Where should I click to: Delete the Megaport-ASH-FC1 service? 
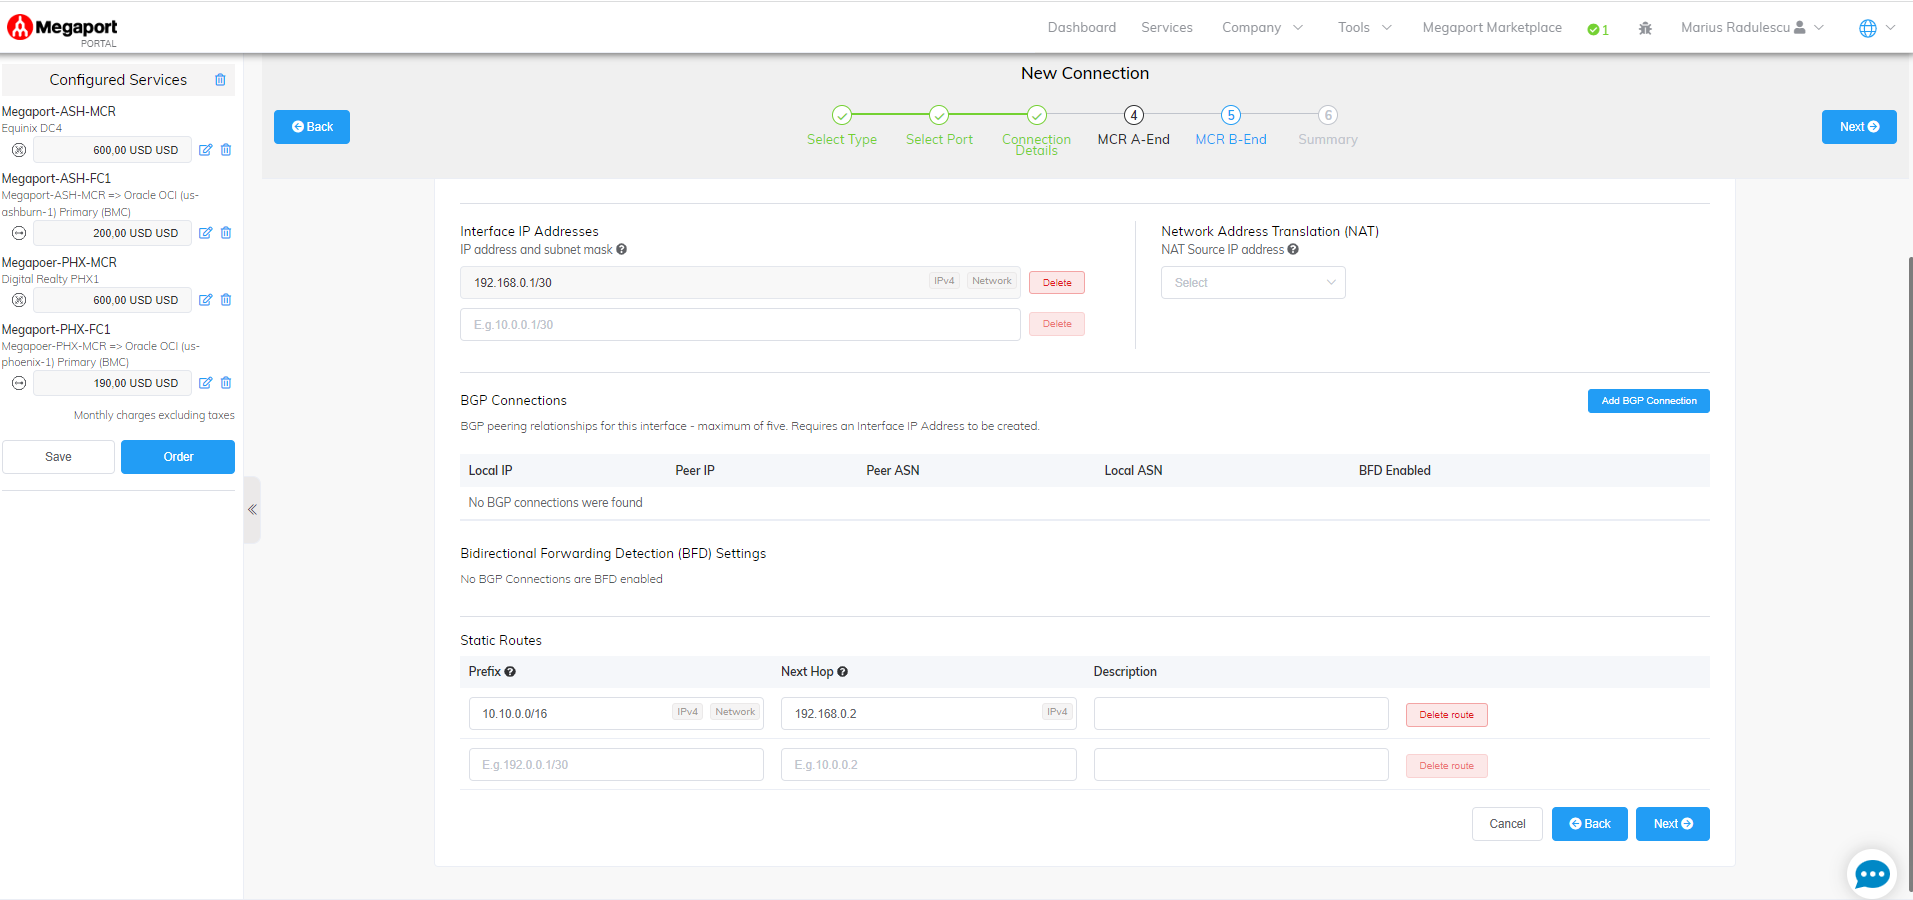pyautogui.click(x=226, y=233)
